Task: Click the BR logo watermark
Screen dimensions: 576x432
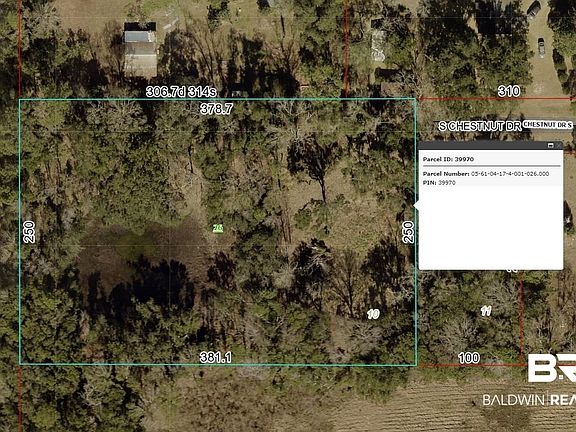Action: point(552,368)
